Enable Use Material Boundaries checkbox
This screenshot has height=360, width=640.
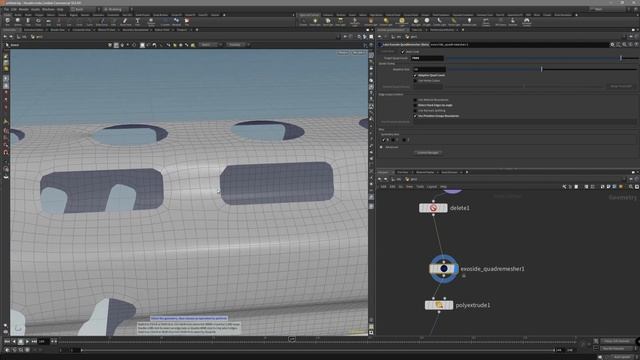pyautogui.click(x=415, y=100)
